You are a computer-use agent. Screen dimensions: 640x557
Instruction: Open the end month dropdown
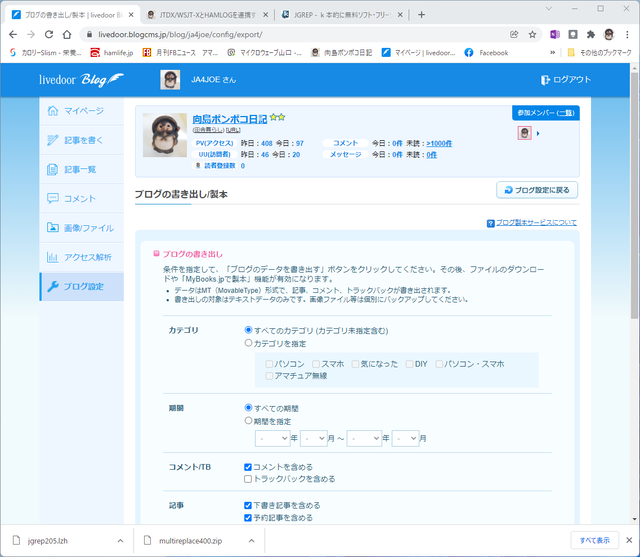[x=405, y=439]
